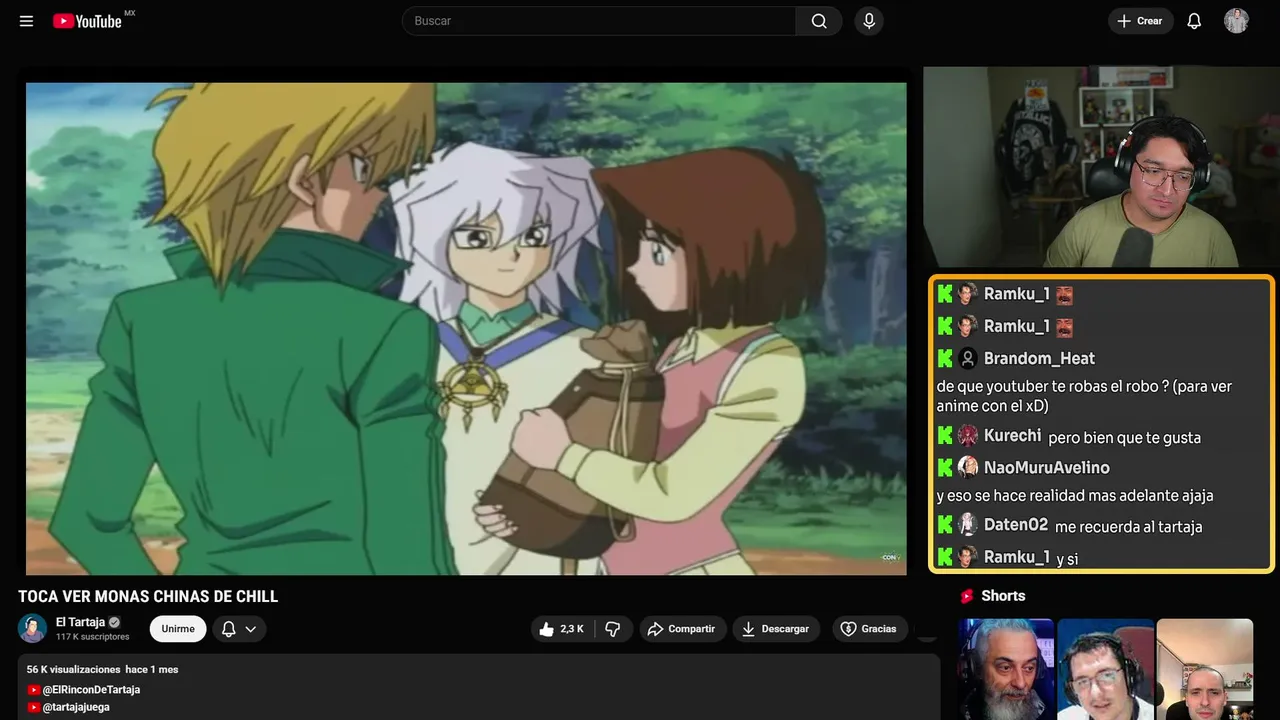The height and width of the screenshot is (720, 1280).
Task: Start voice search with the microphone
Action: 869,21
